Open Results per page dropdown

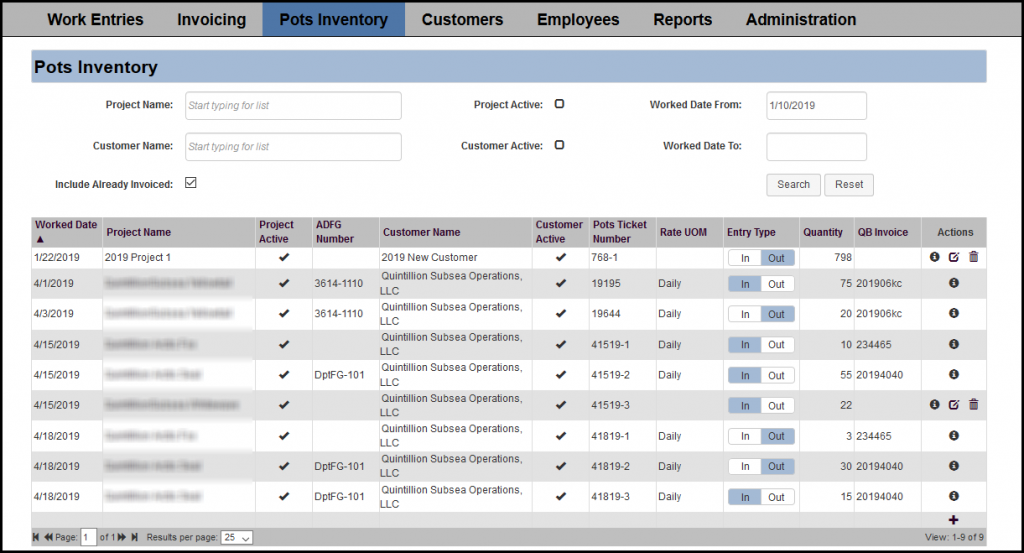[x=236, y=537]
